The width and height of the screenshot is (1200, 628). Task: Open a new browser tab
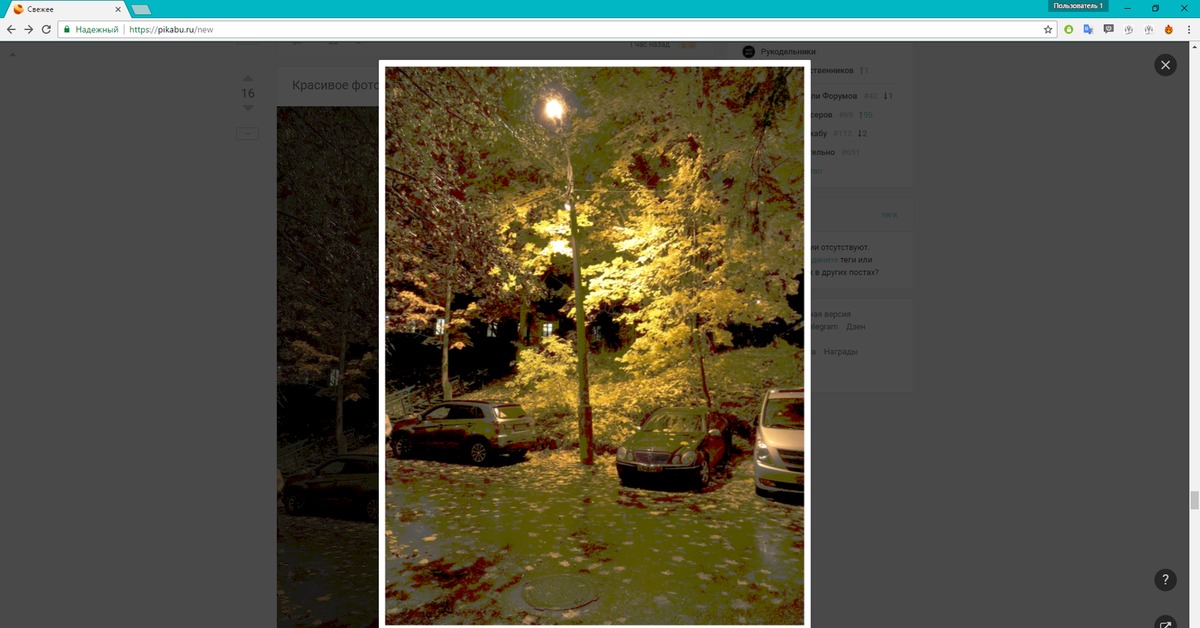[x=141, y=9]
